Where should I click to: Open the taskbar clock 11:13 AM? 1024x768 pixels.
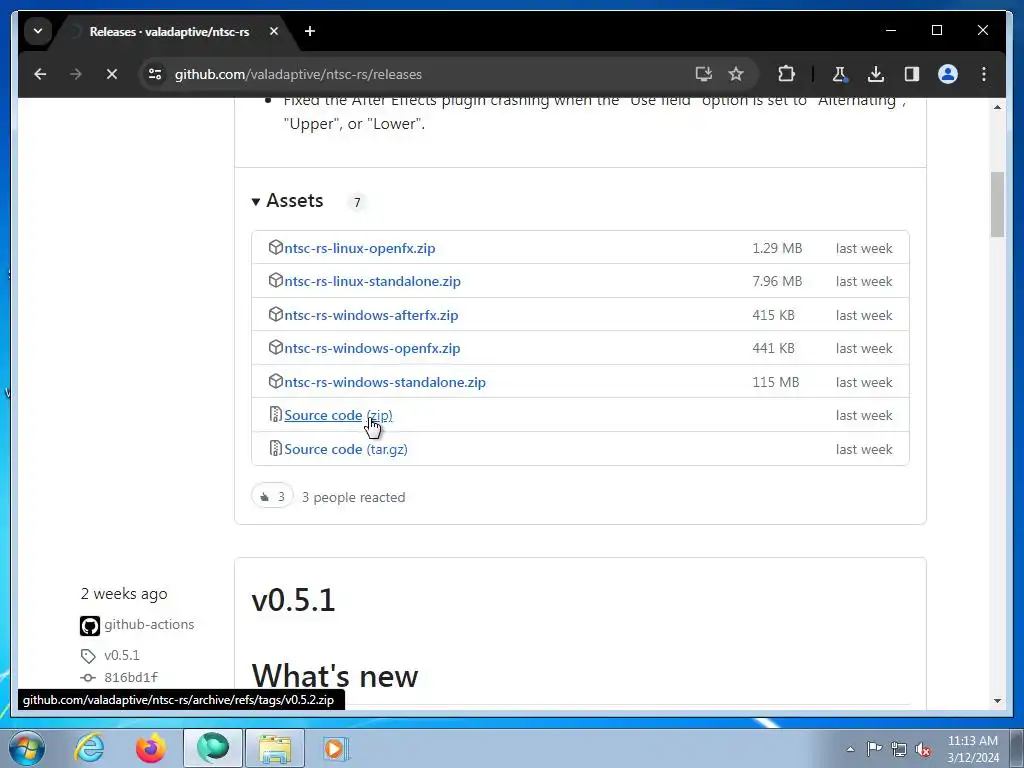point(972,749)
